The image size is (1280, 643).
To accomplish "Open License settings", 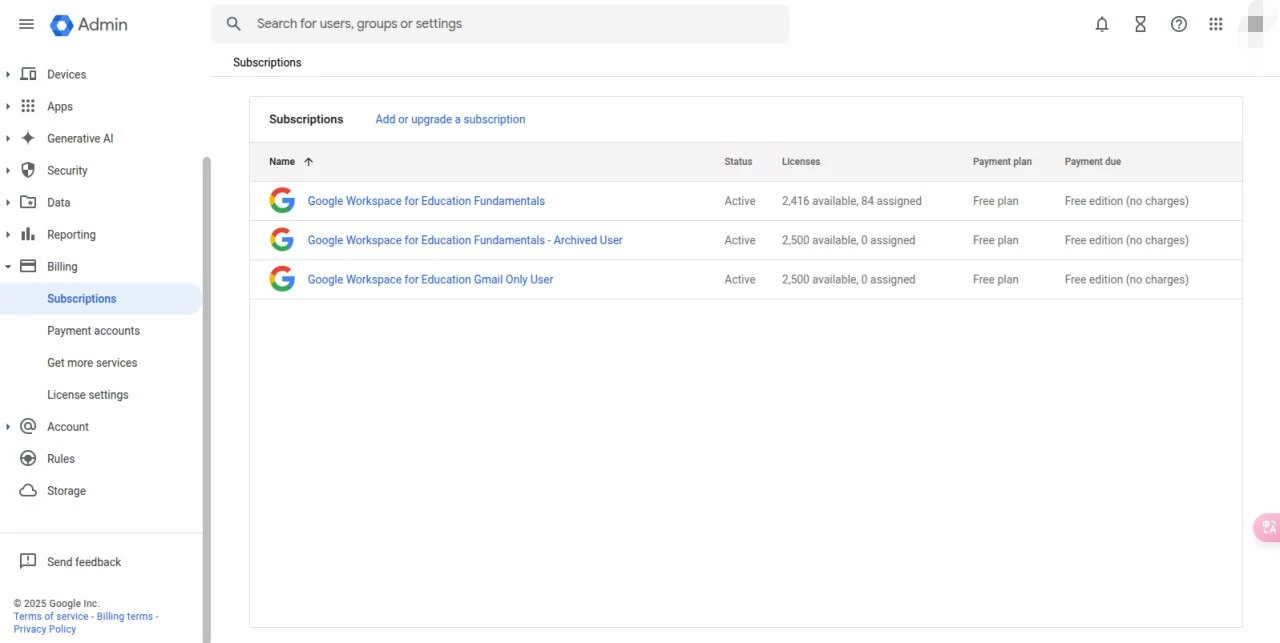I will click(88, 394).
